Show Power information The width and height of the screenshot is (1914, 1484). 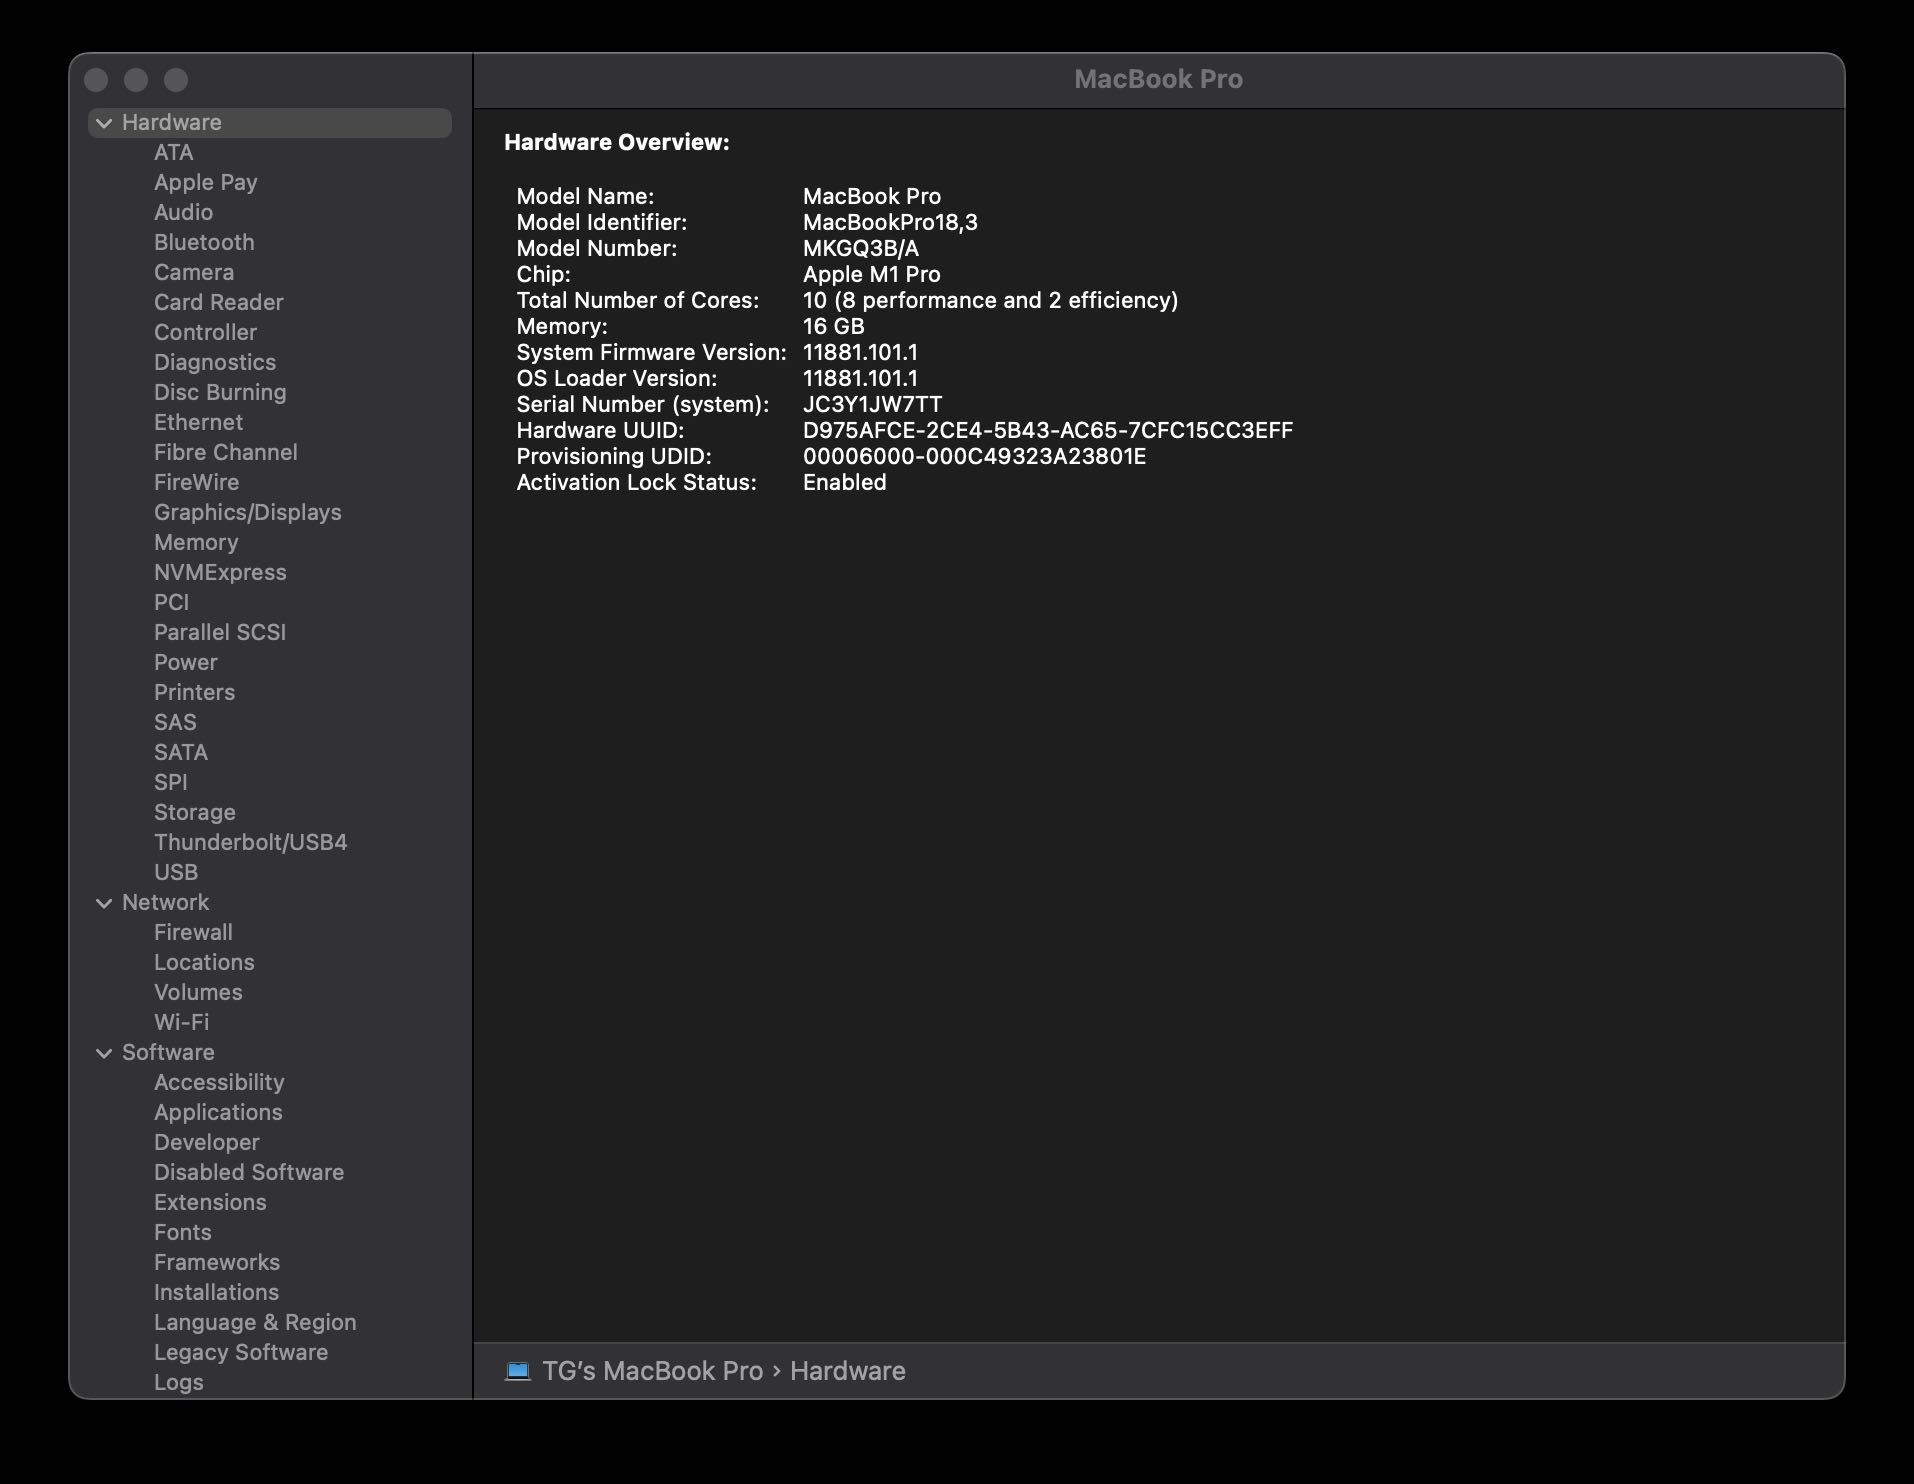pyautogui.click(x=186, y=663)
